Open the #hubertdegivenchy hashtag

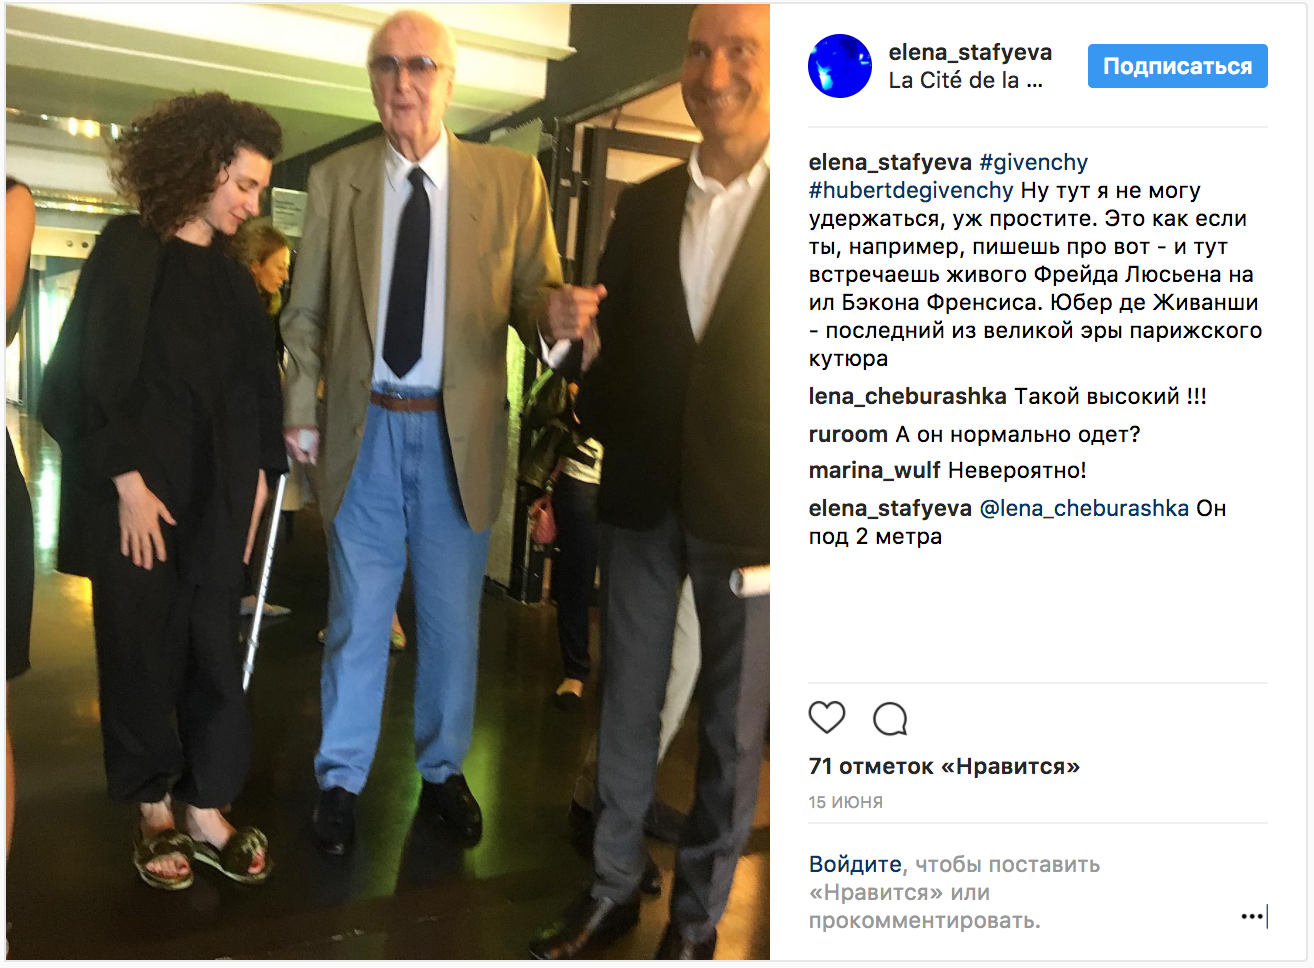pyautogui.click(x=911, y=190)
